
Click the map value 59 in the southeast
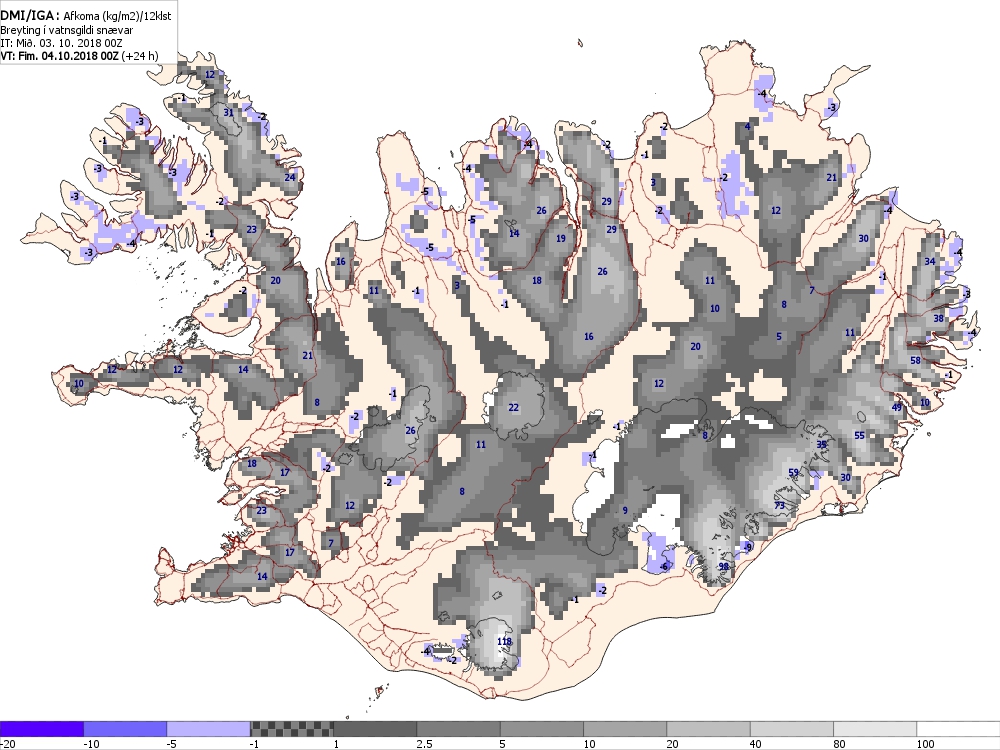[793, 473]
